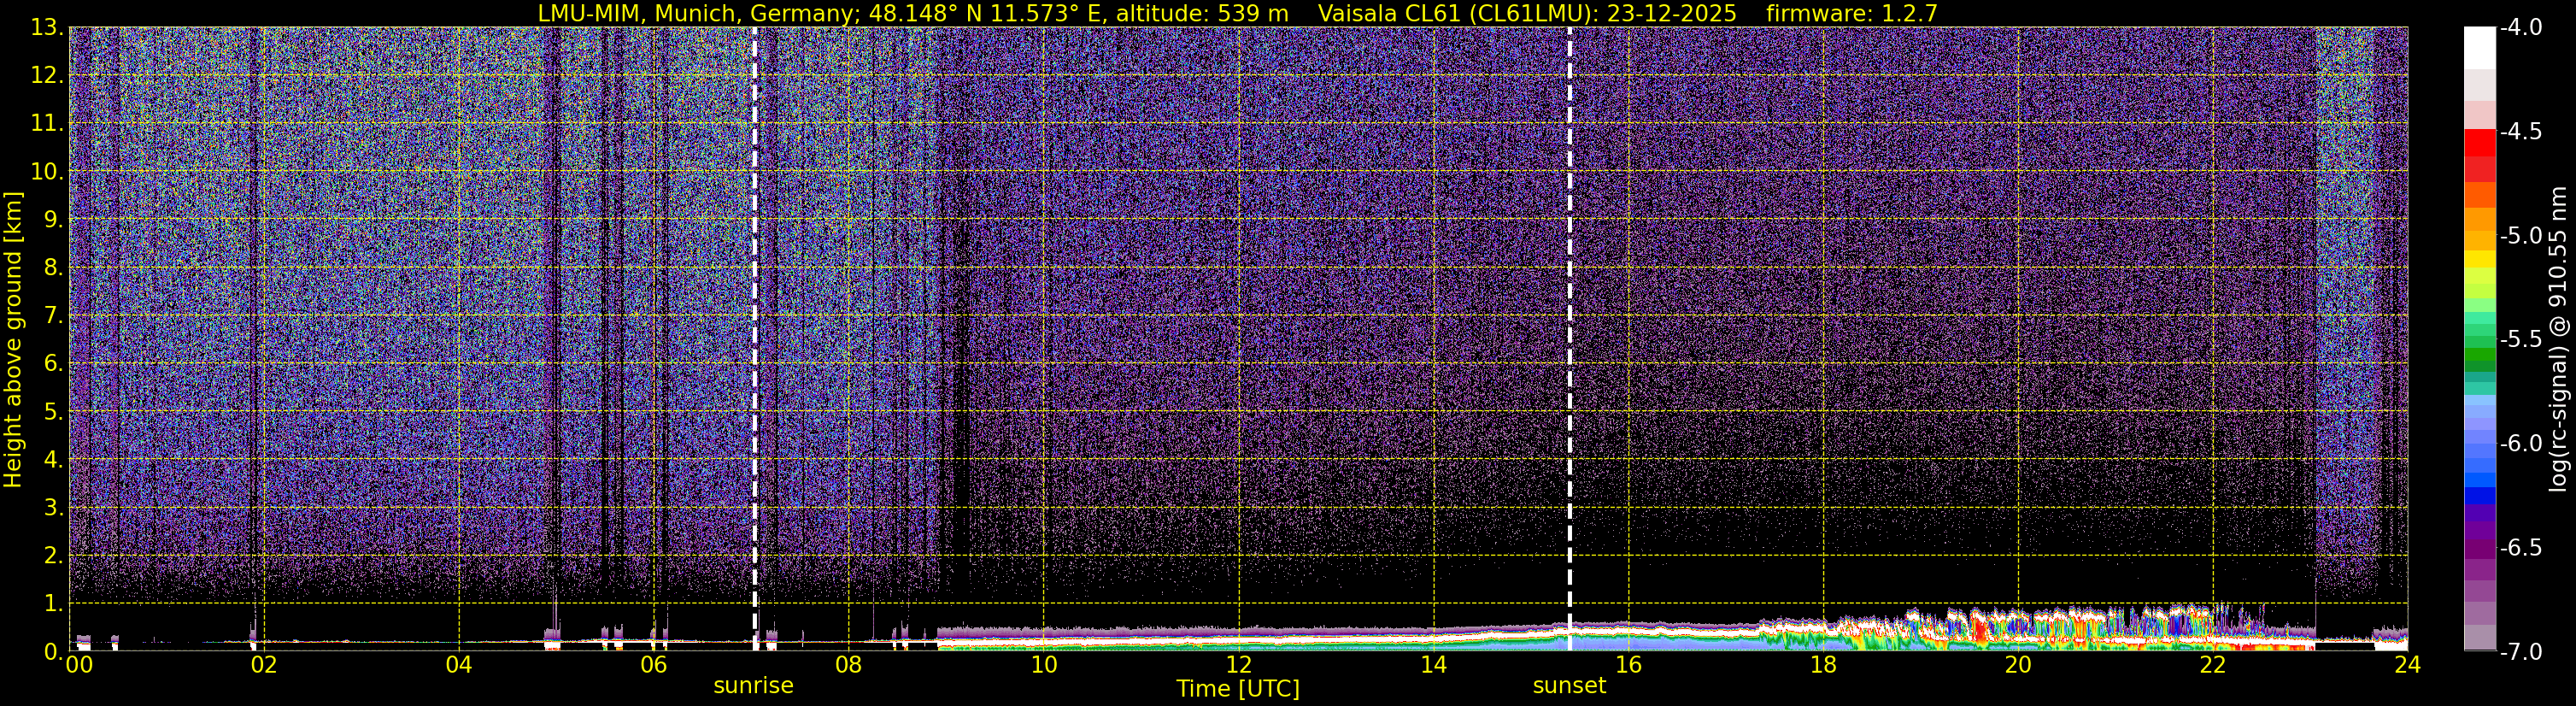This screenshot has height=706, width=2576.
Task: Select the 'Time [UTC]' axis label
Action: (x=1238, y=689)
